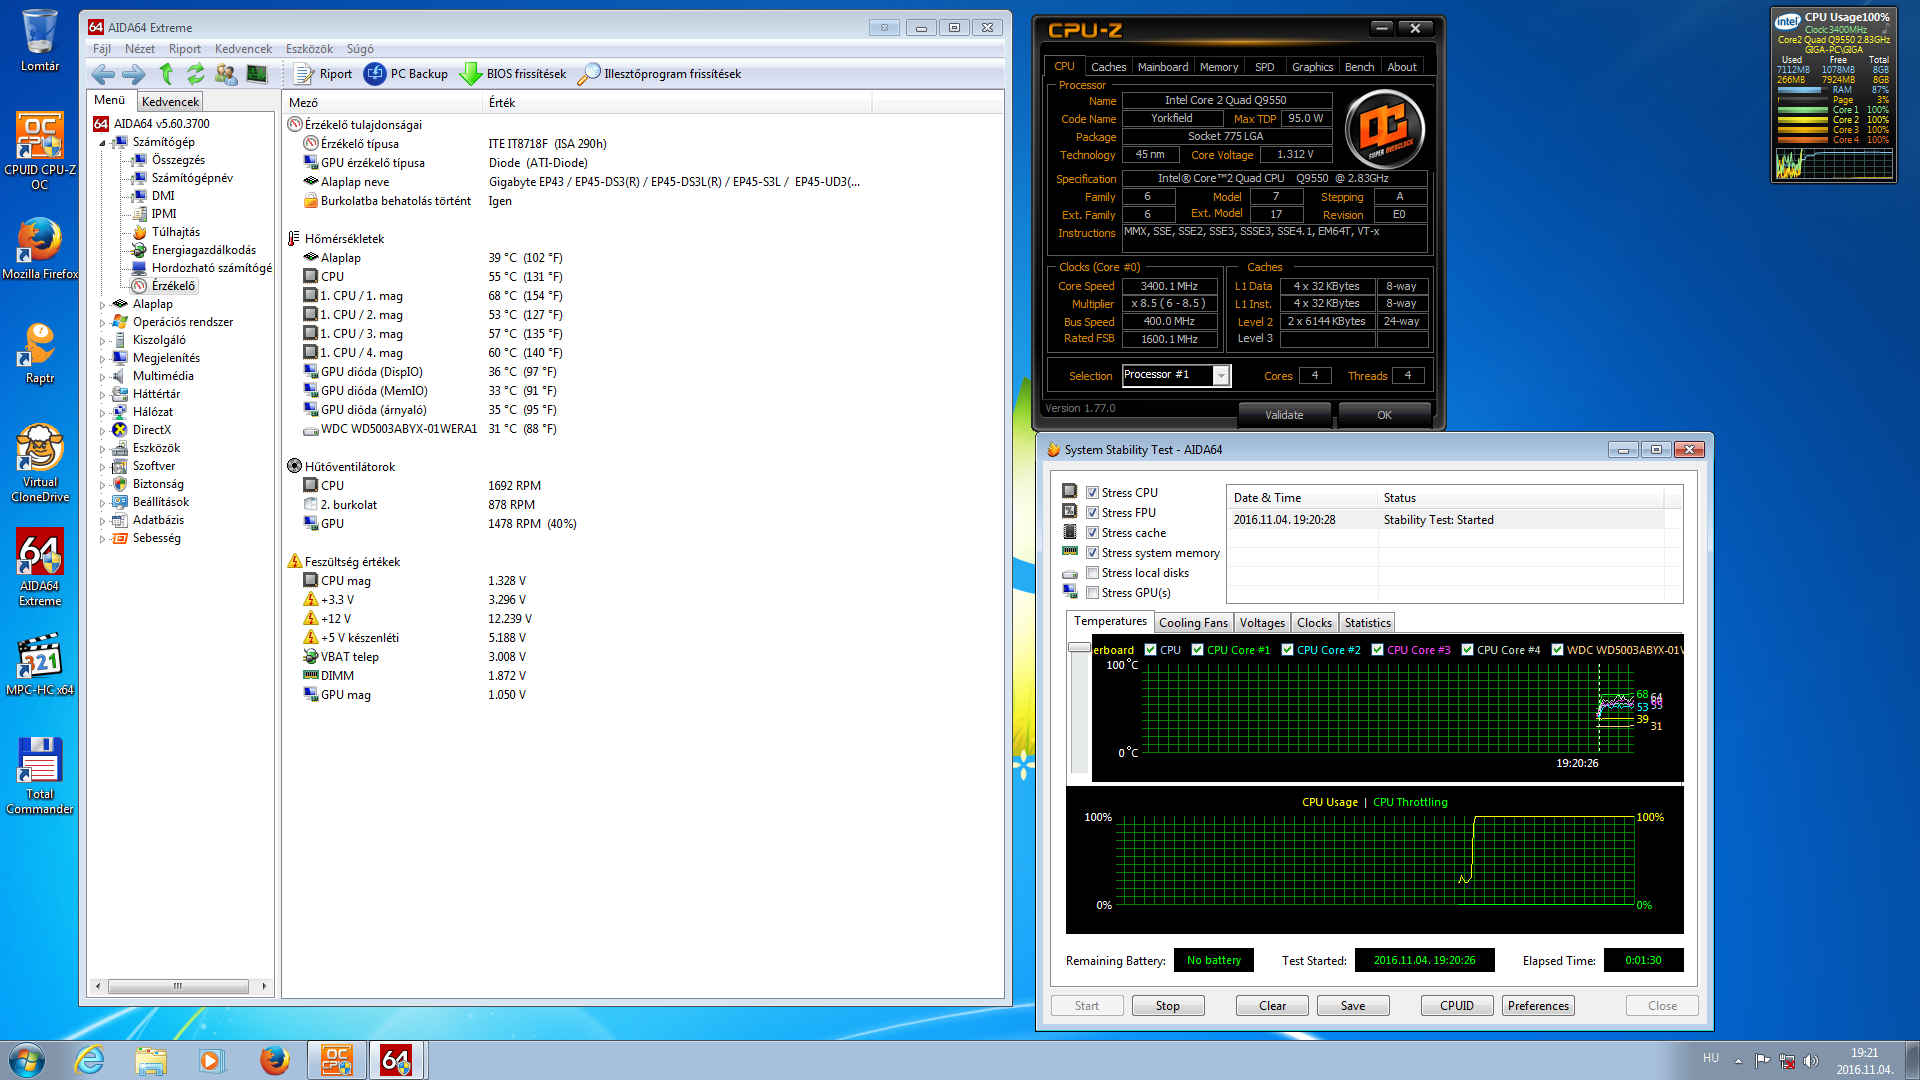Click the refresh icon in AIDA64 toolbar
Screen dimensions: 1920x1080
tap(196, 74)
